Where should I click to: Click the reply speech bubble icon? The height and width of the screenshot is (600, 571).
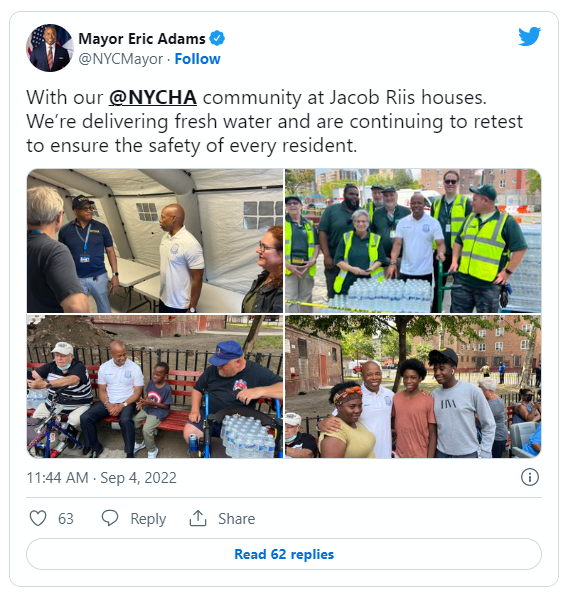coord(110,518)
